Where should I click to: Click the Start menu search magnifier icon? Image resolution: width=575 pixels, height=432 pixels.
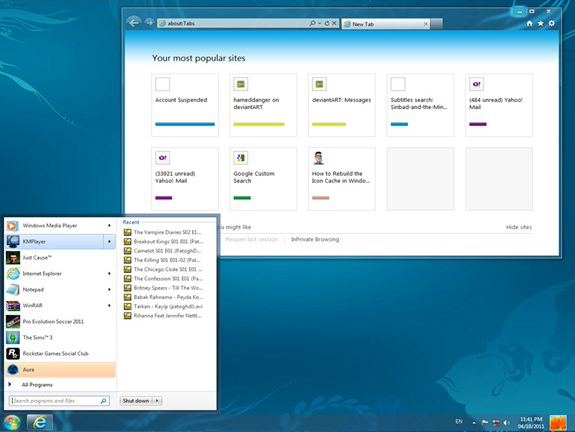(x=104, y=401)
